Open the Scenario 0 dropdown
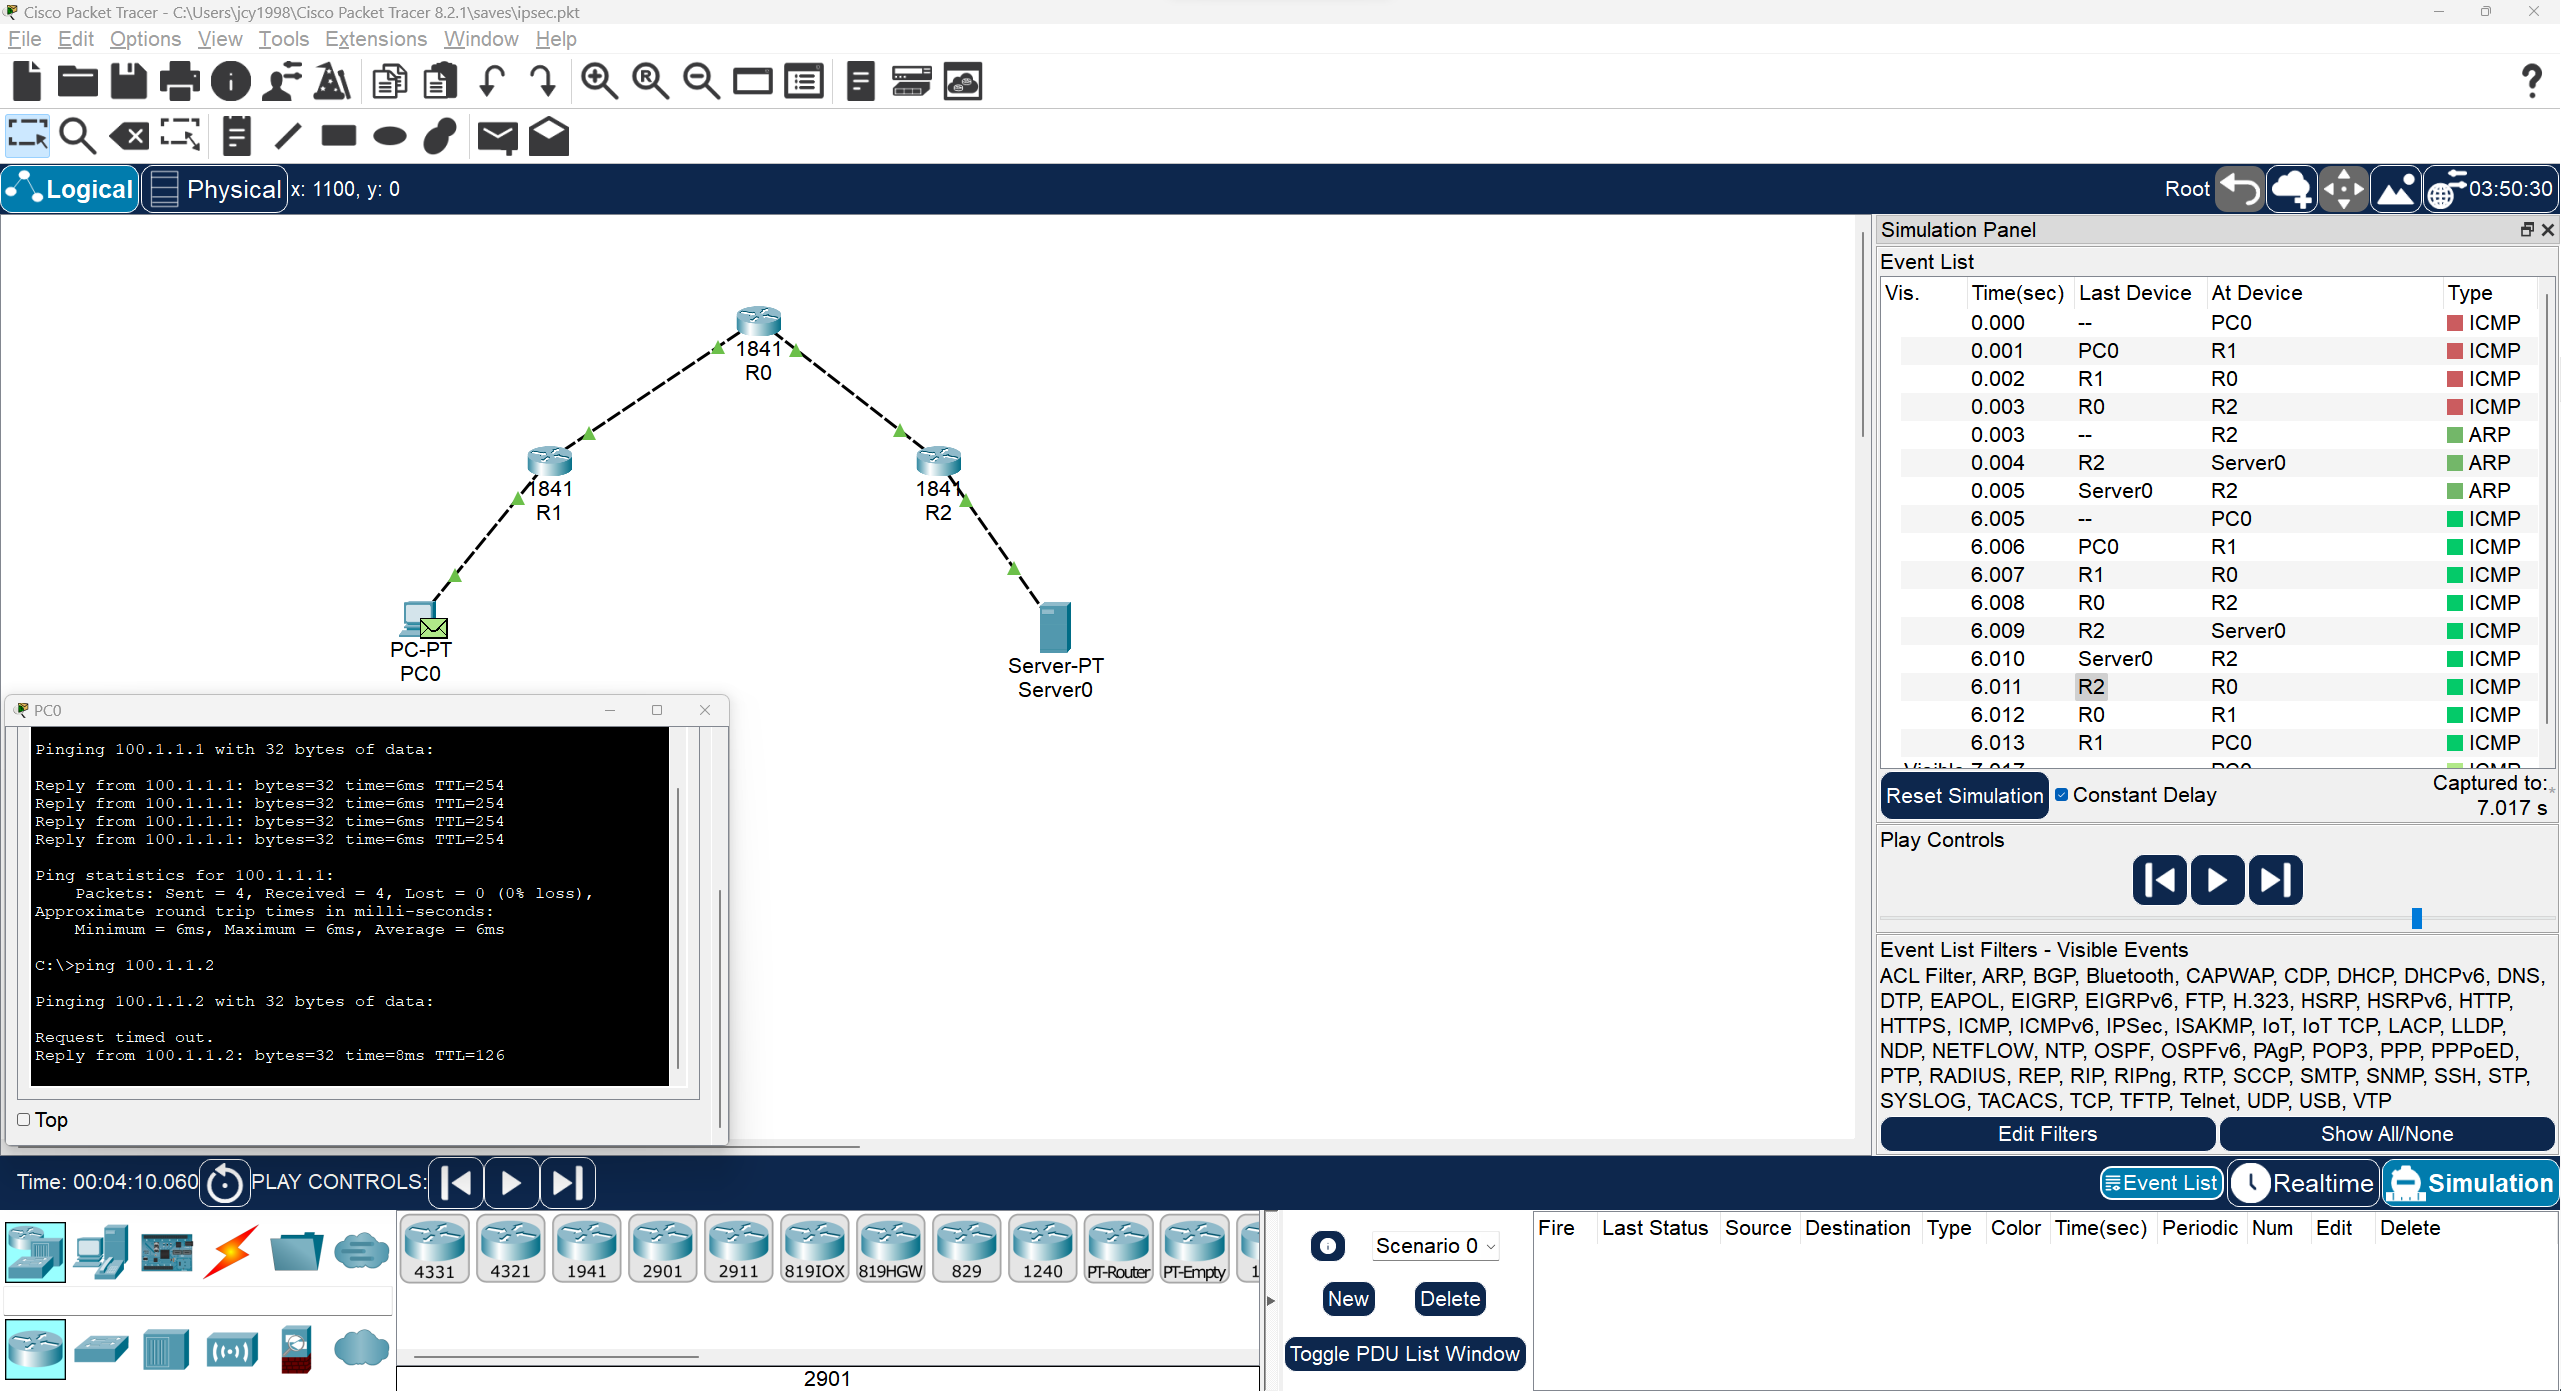This screenshot has width=2561, height=1391. tap(1435, 1246)
